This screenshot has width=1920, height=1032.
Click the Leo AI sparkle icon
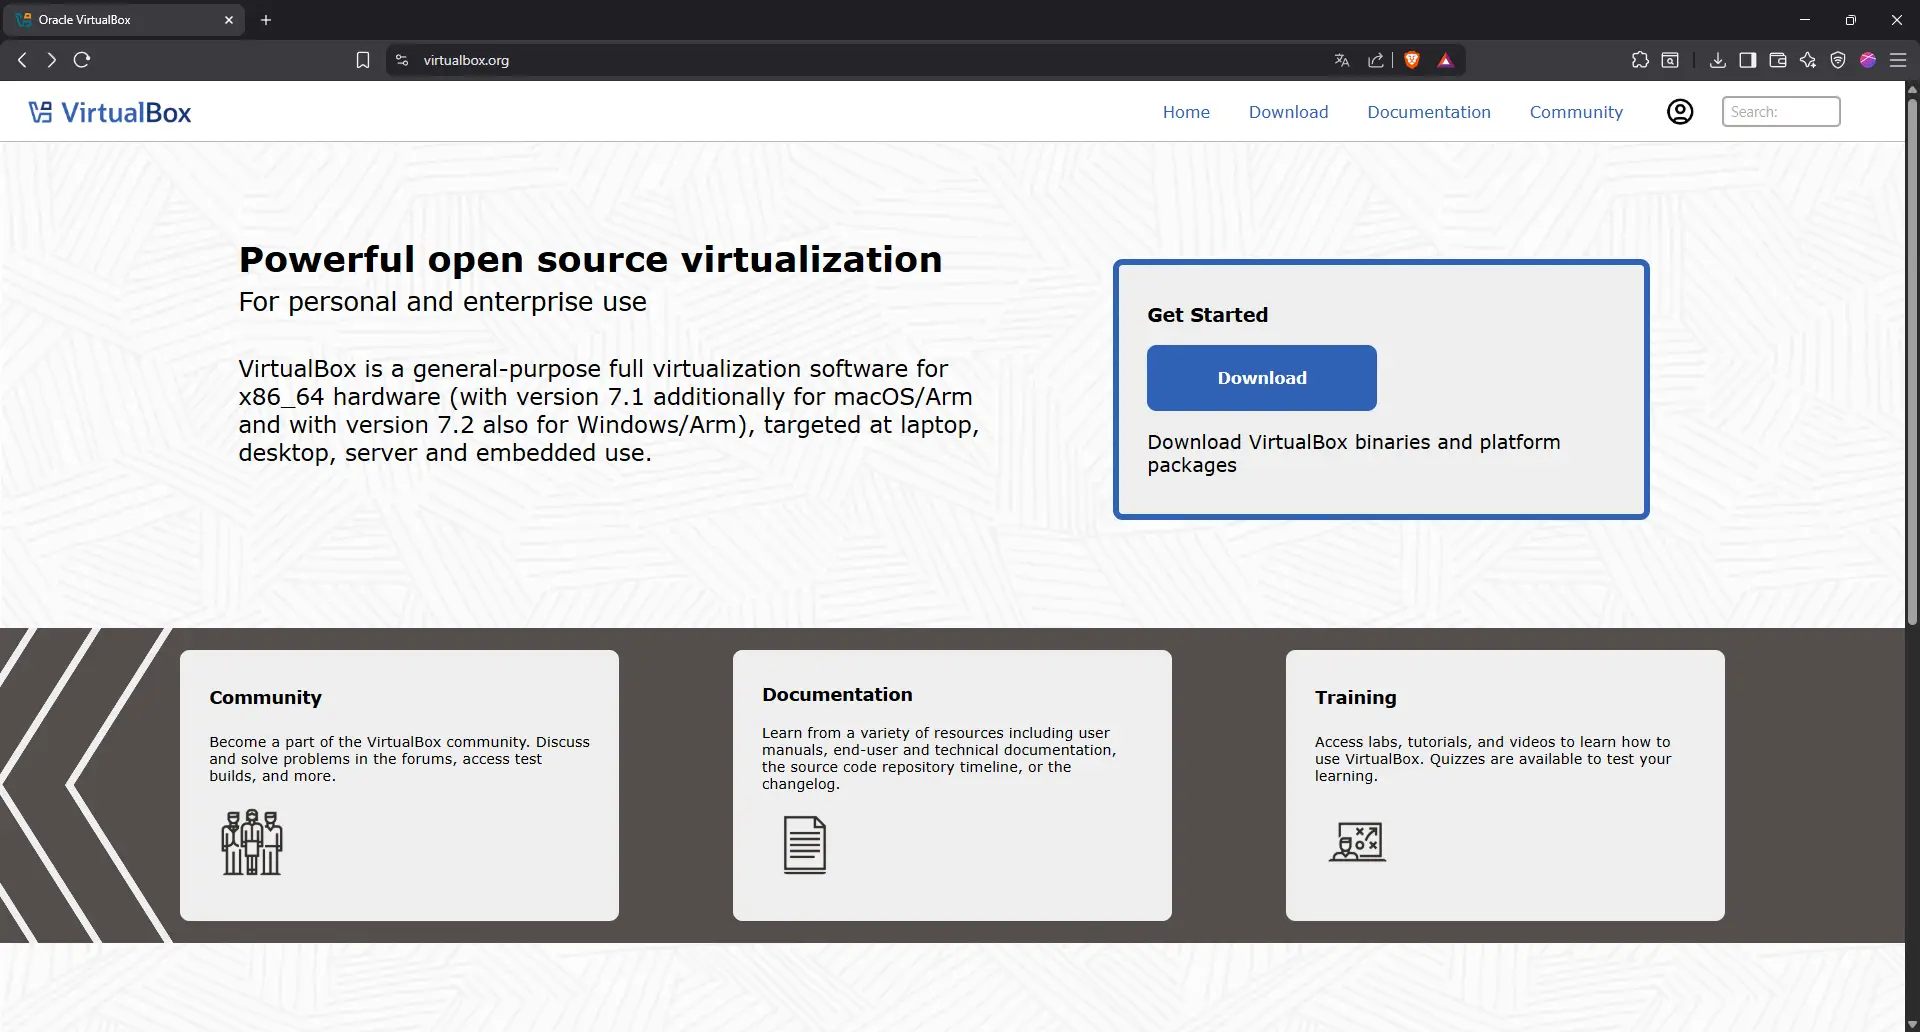pyautogui.click(x=1808, y=60)
